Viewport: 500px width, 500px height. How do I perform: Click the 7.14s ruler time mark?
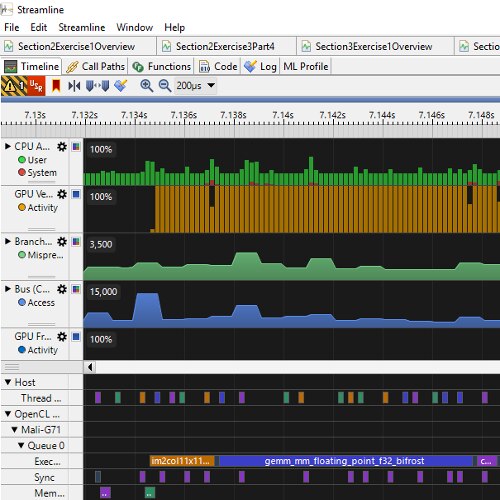click(283, 115)
